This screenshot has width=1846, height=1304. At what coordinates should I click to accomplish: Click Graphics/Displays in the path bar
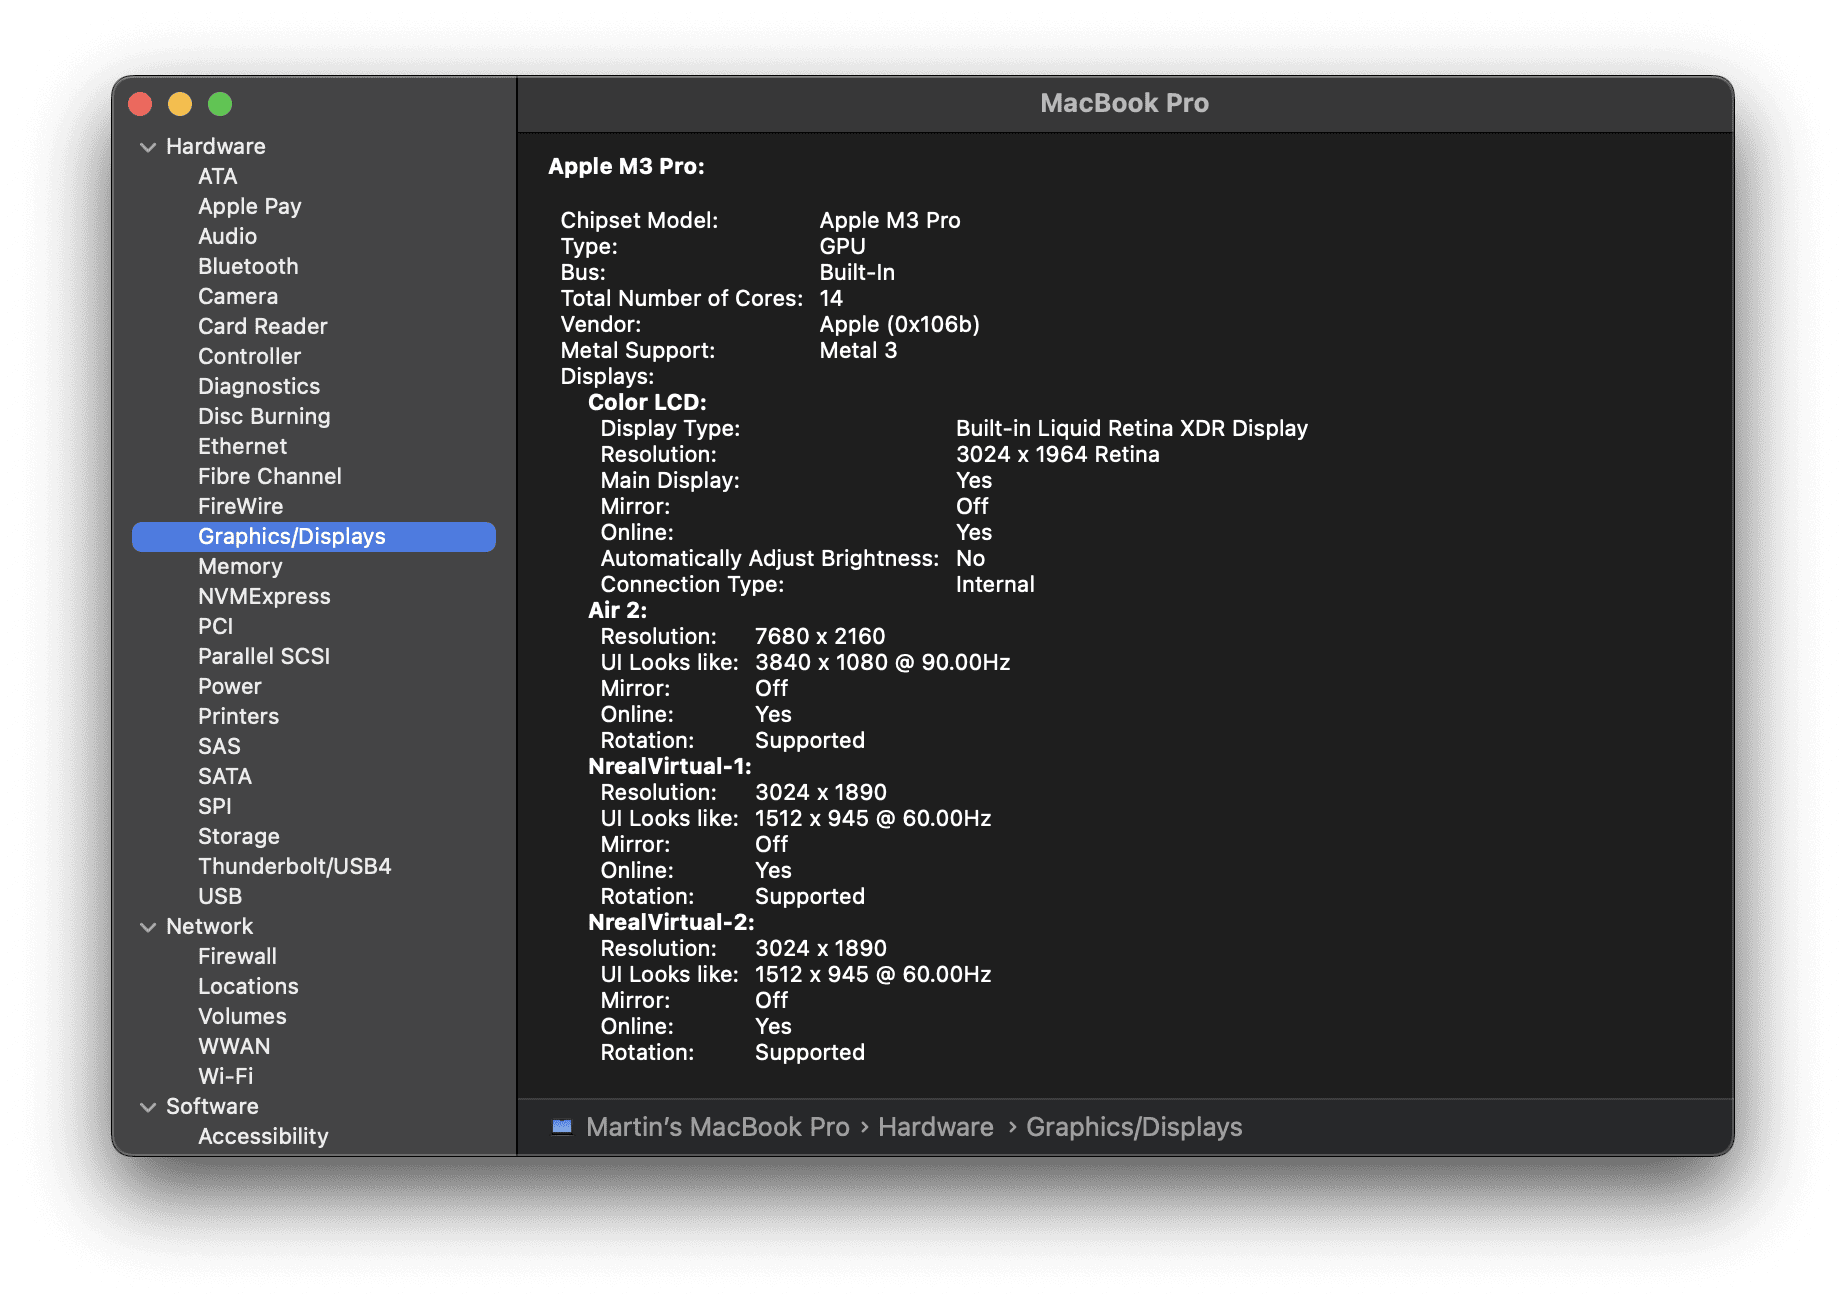[1134, 1127]
